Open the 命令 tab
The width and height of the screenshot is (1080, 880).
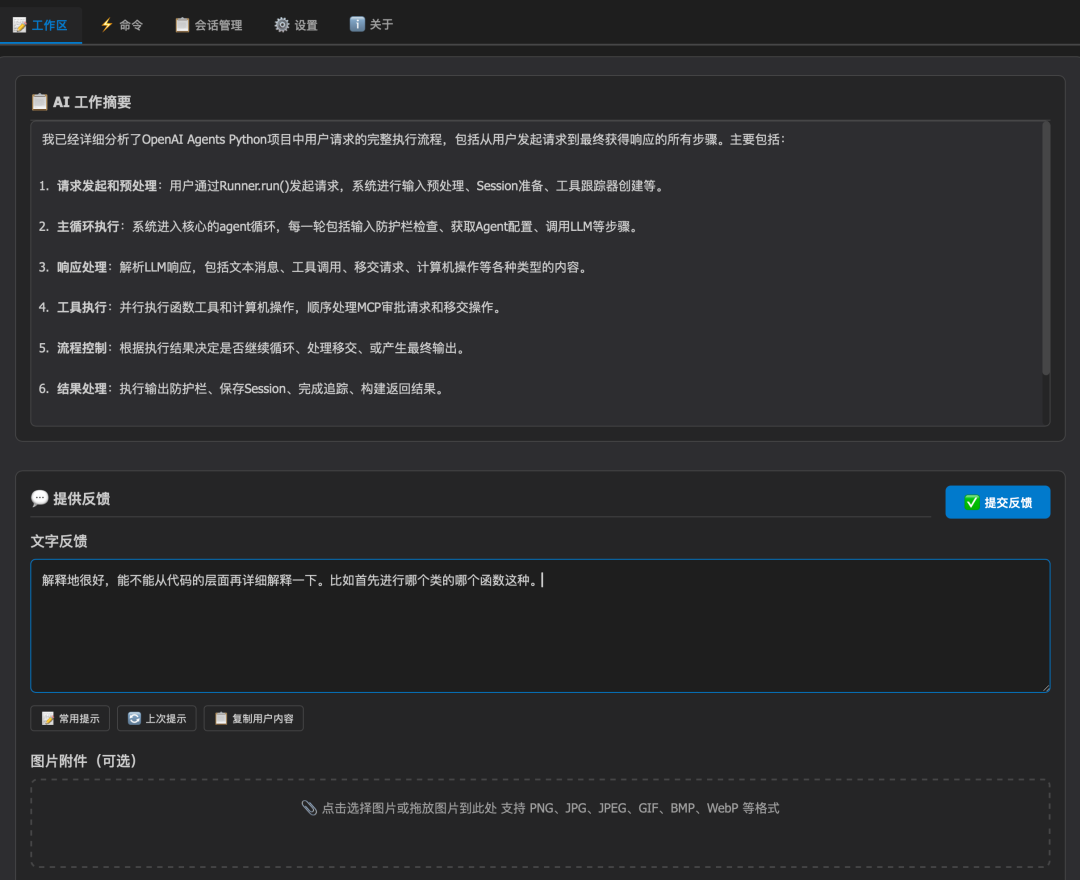[122, 25]
